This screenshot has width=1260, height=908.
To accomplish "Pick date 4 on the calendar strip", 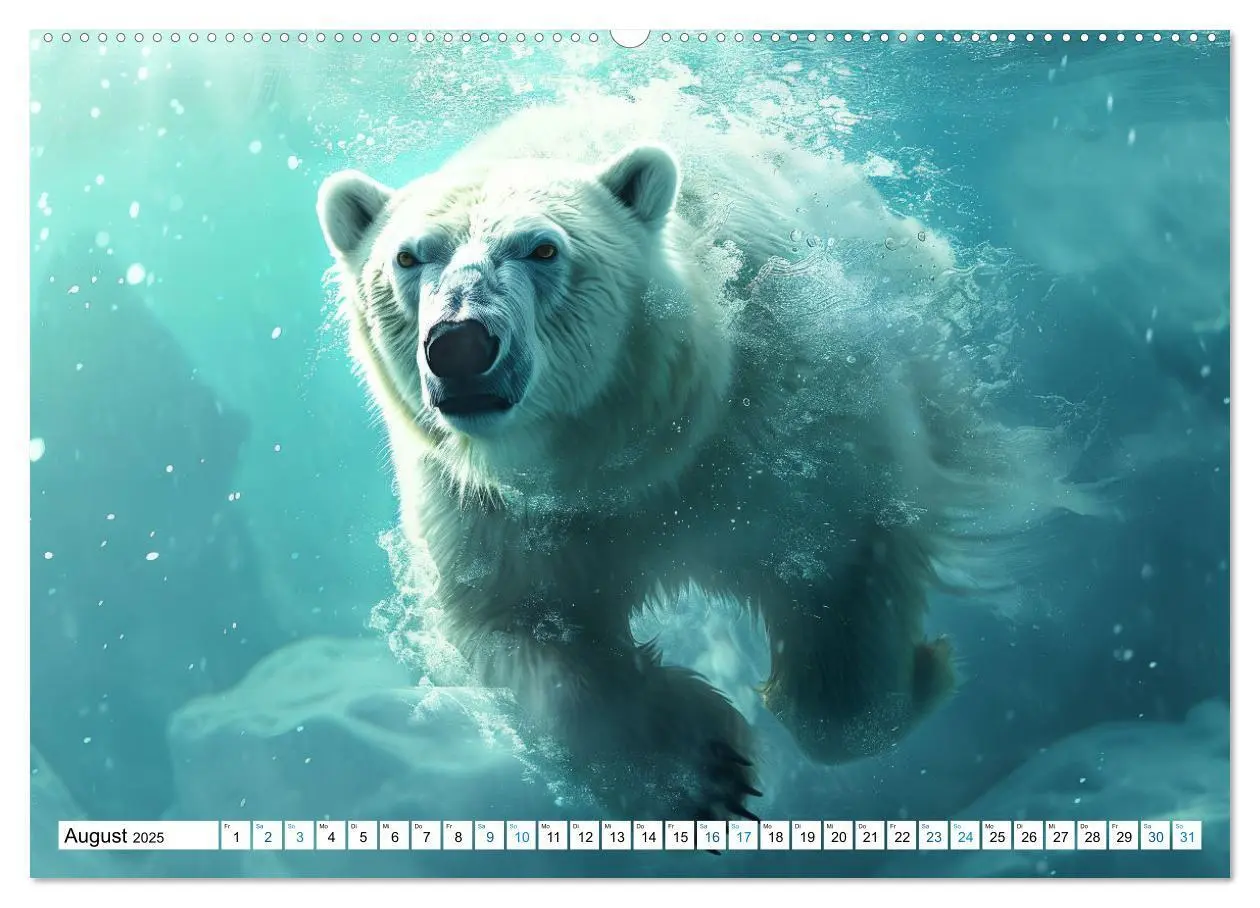I will pyautogui.click(x=330, y=836).
